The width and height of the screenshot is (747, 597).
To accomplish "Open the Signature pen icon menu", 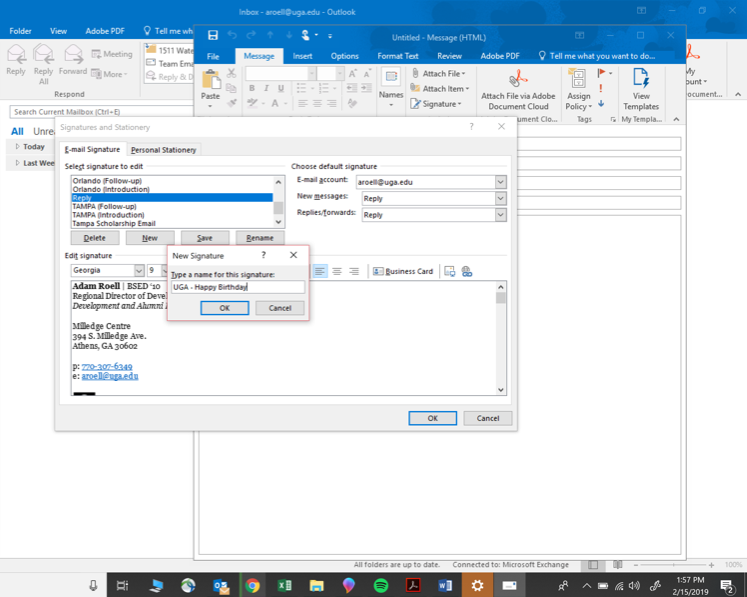I will click(415, 103).
